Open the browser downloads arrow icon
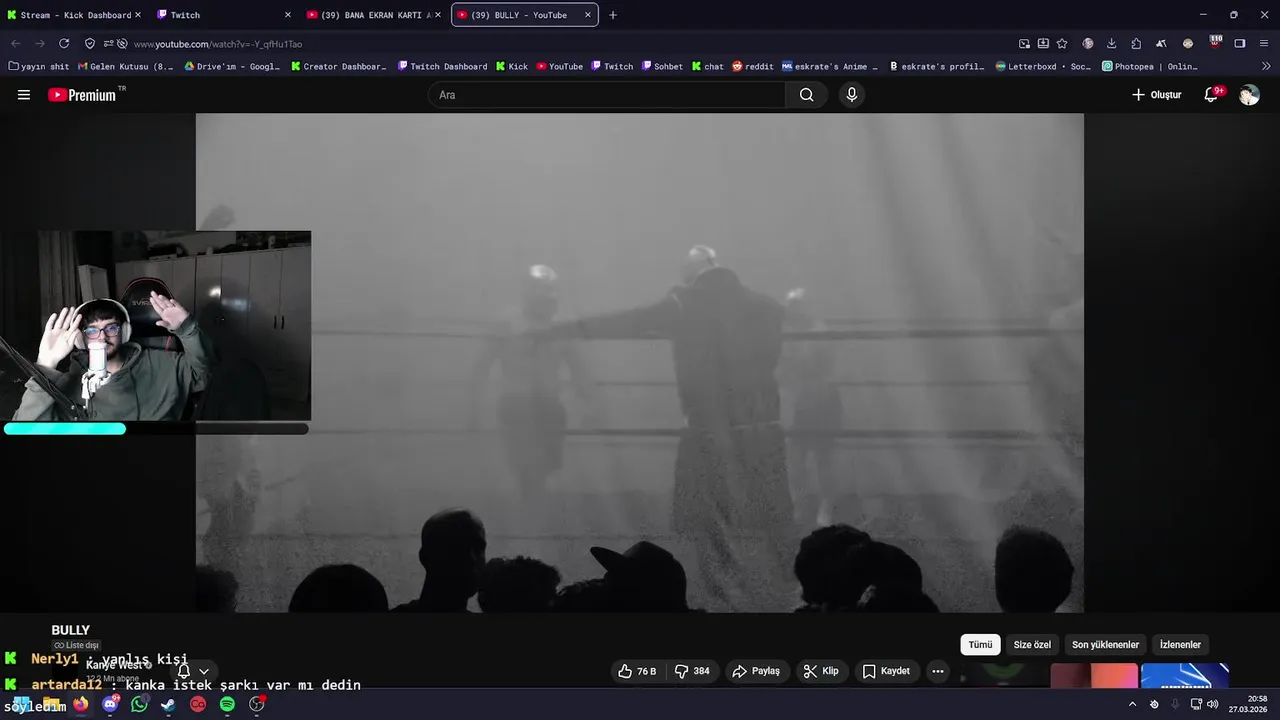Image resolution: width=1280 pixels, height=720 pixels. tap(1111, 44)
